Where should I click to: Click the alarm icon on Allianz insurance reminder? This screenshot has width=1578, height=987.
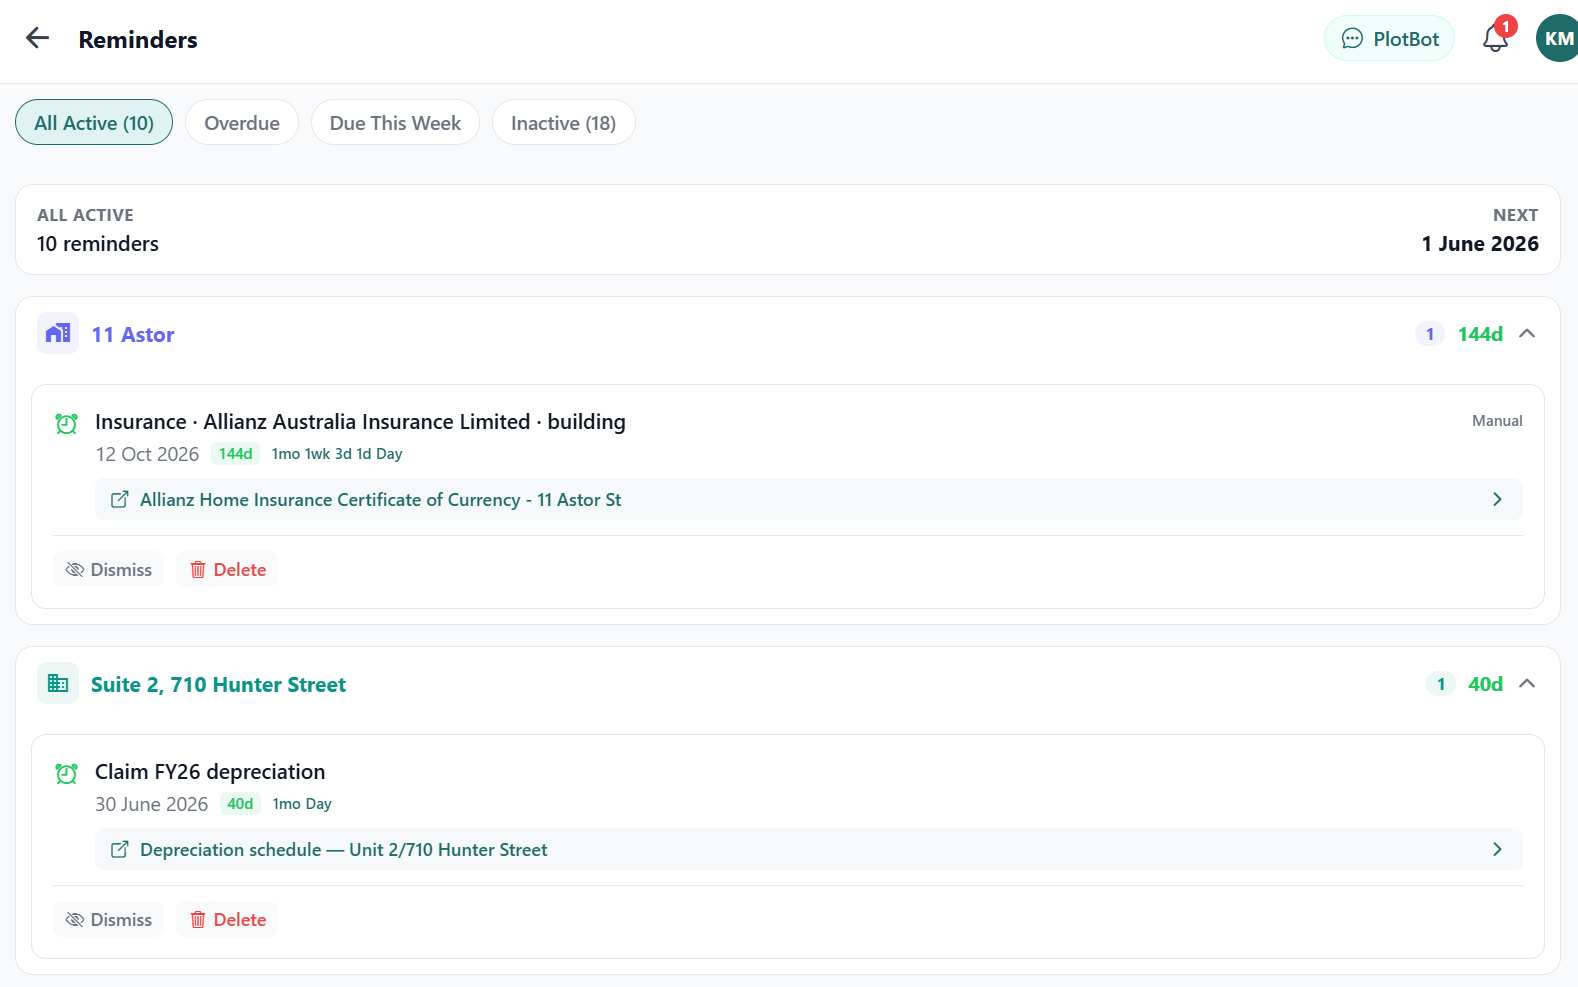(66, 423)
